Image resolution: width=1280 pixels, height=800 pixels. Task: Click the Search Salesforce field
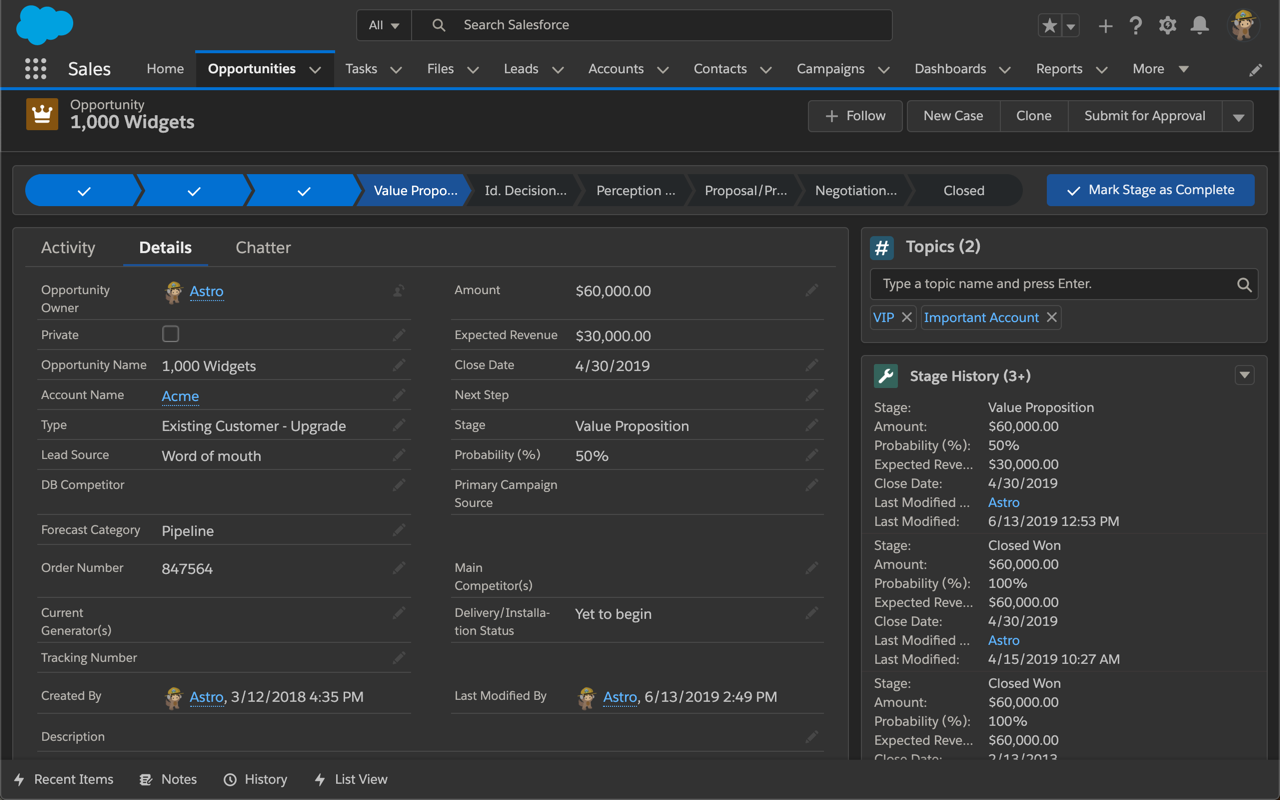tap(652, 25)
